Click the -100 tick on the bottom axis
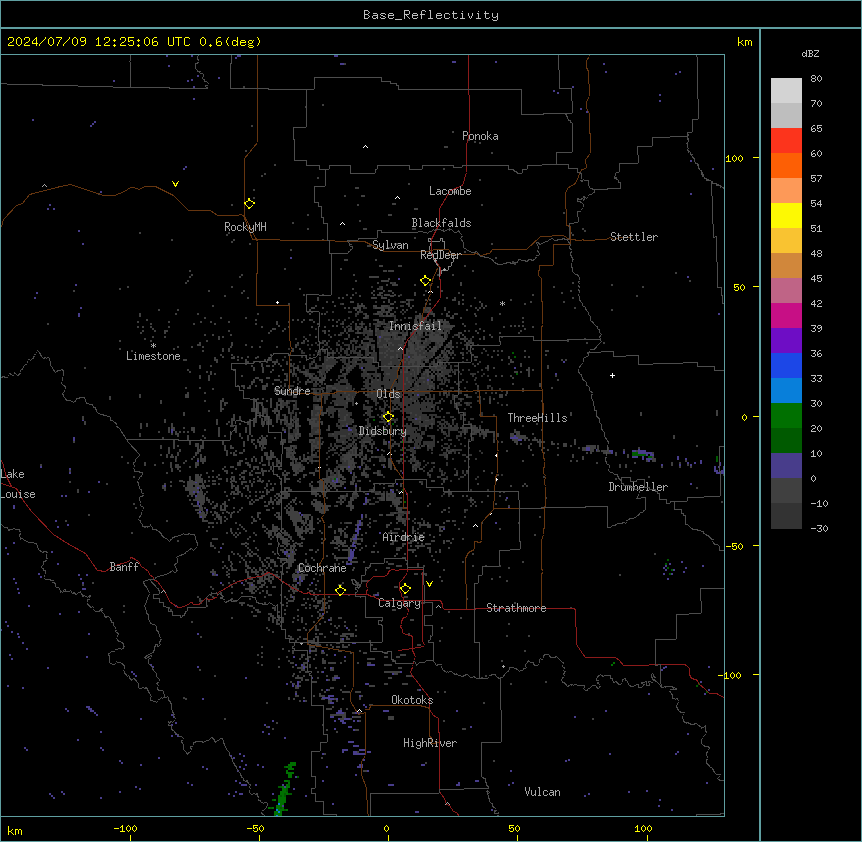Viewport: 862px width, 842px height. pos(125,828)
